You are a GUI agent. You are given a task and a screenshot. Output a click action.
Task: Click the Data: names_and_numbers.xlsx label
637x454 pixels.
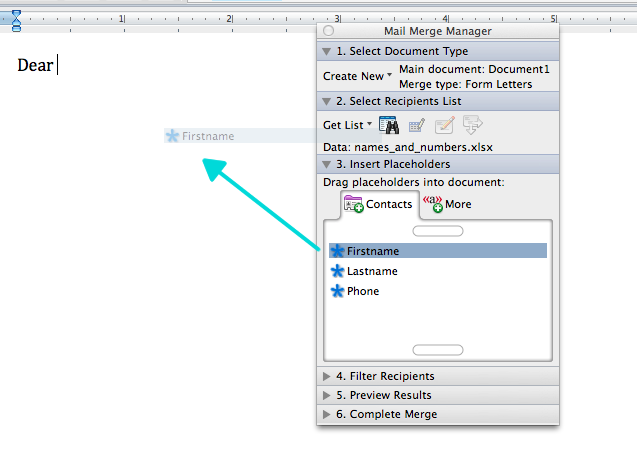coord(408,147)
